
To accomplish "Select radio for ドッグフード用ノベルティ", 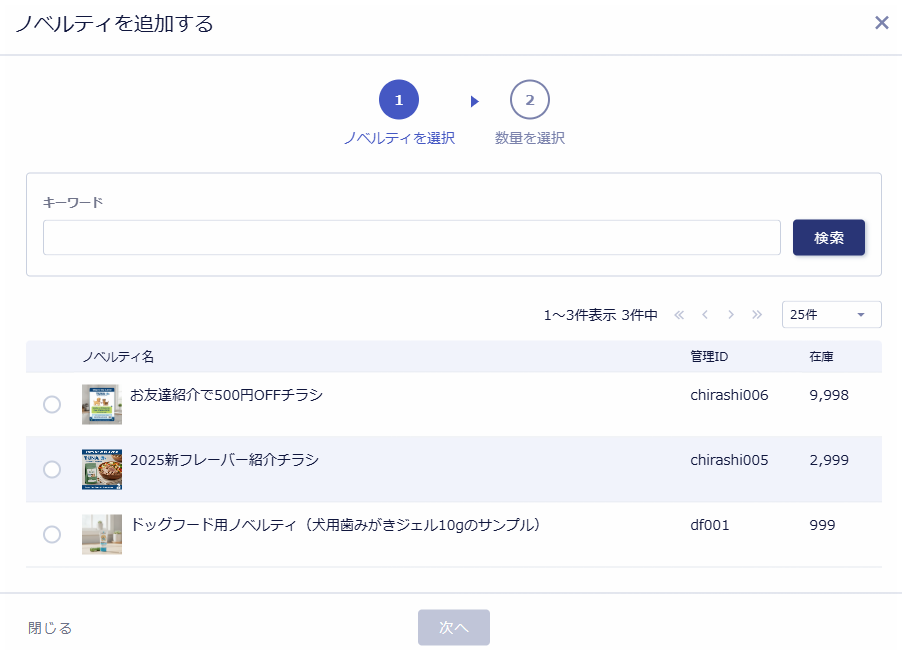I will [52, 535].
